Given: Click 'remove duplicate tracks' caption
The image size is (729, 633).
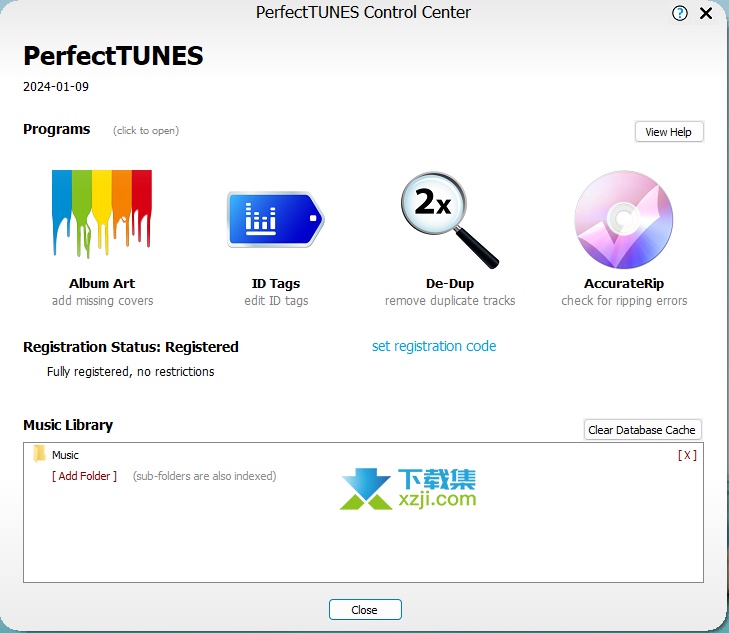Looking at the screenshot, I should (x=450, y=301).
